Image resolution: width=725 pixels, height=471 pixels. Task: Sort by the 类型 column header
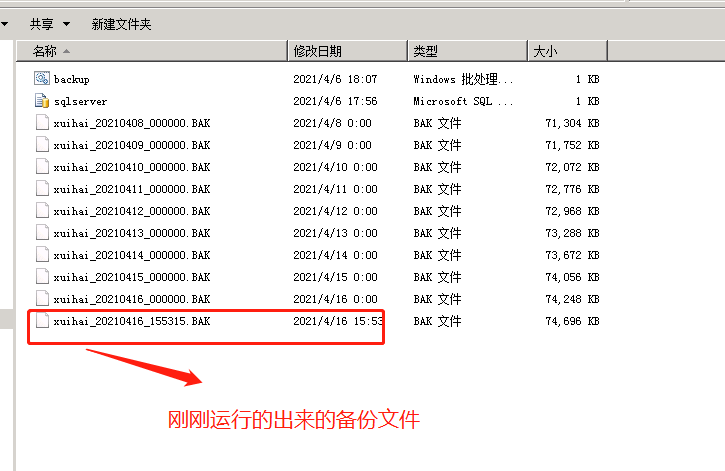coord(467,51)
